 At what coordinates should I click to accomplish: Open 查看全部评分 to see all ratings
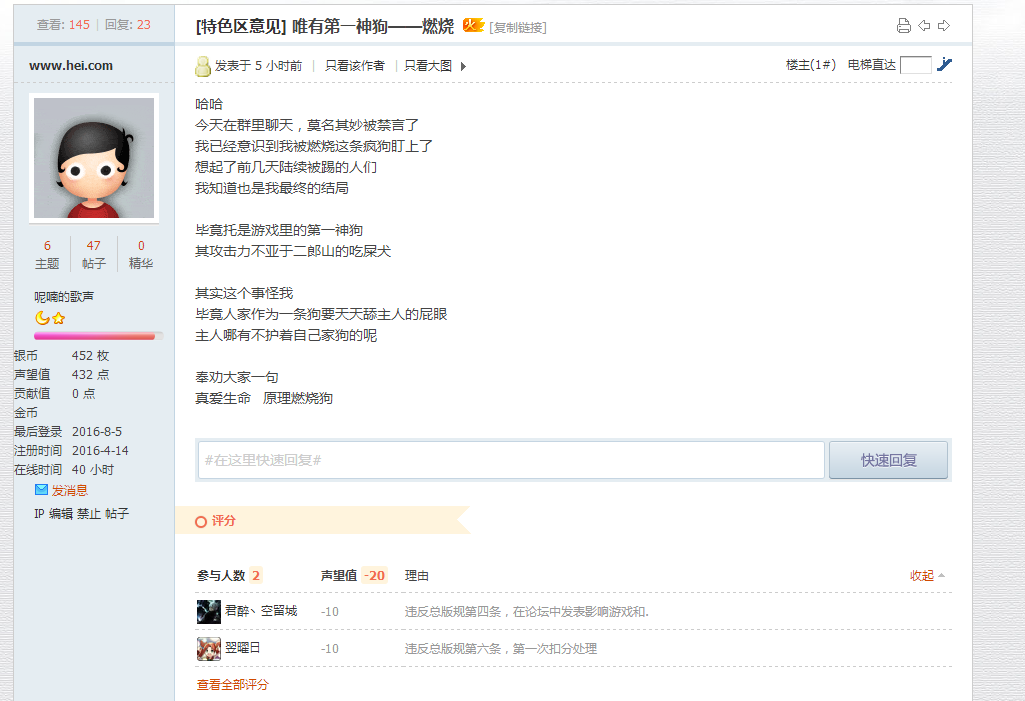click(232, 687)
